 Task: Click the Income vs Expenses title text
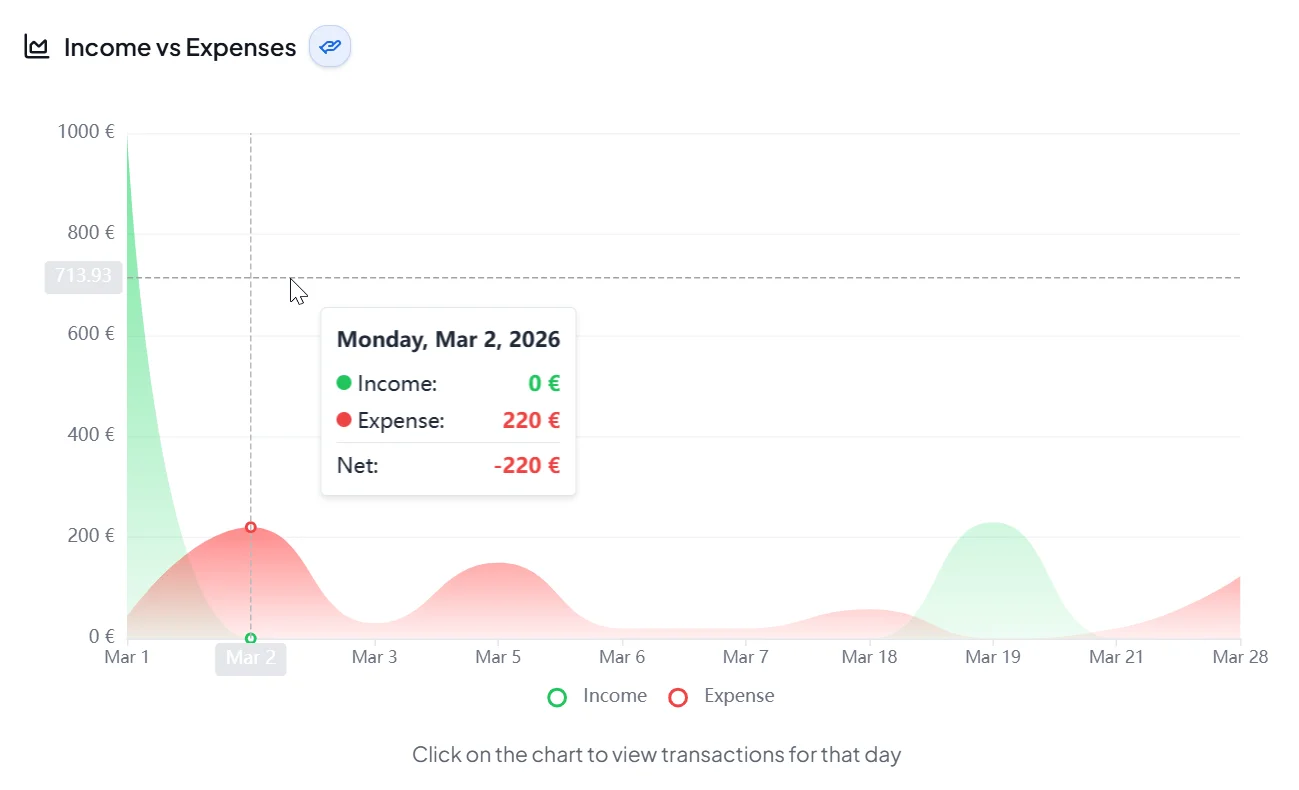click(180, 47)
